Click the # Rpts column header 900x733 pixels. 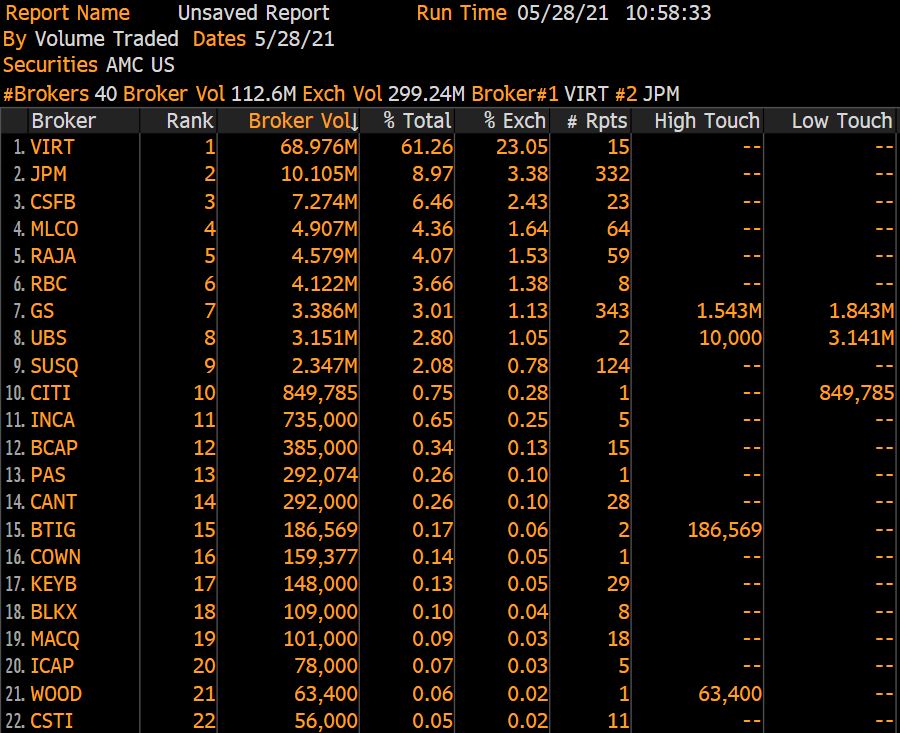click(x=591, y=121)
